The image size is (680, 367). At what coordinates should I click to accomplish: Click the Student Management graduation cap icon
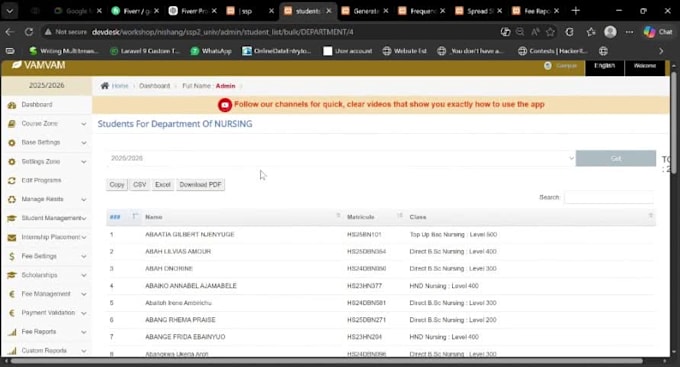click(12, 218)
